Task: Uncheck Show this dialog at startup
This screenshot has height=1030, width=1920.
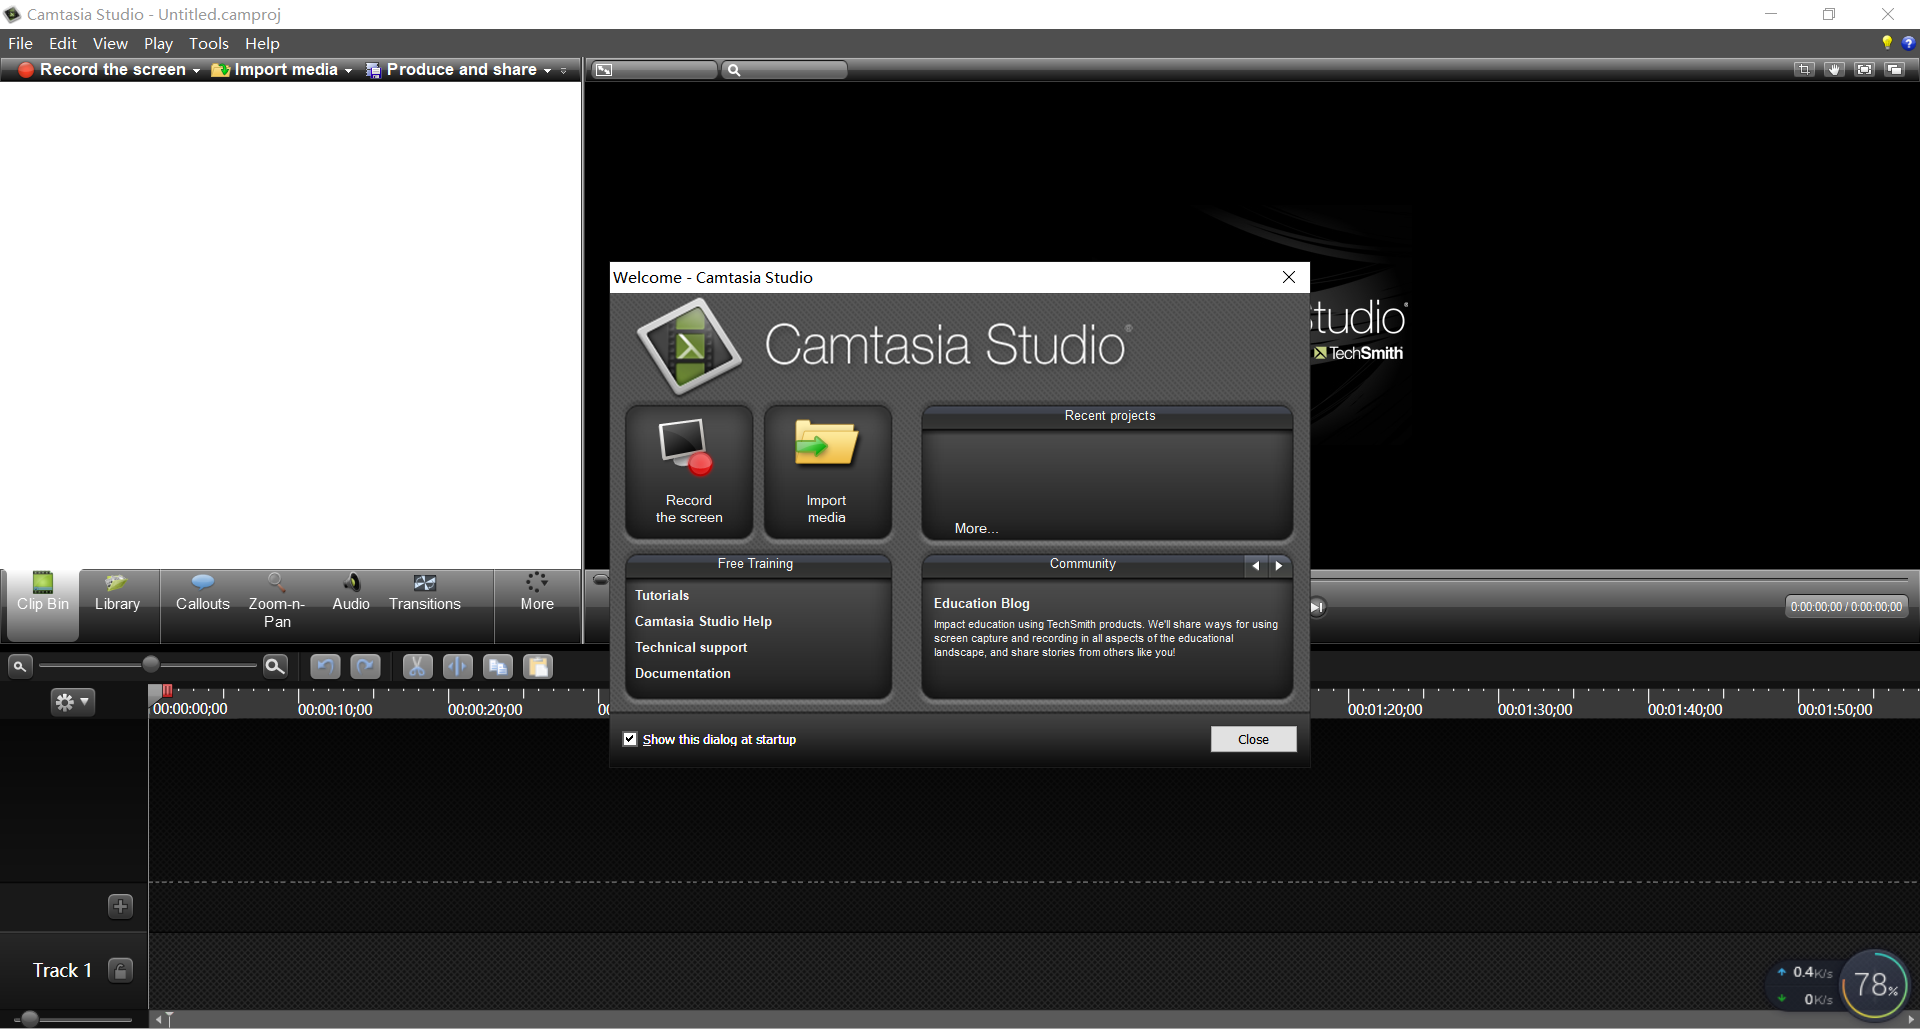Action: pyautogui.click(x=630, y=738)
